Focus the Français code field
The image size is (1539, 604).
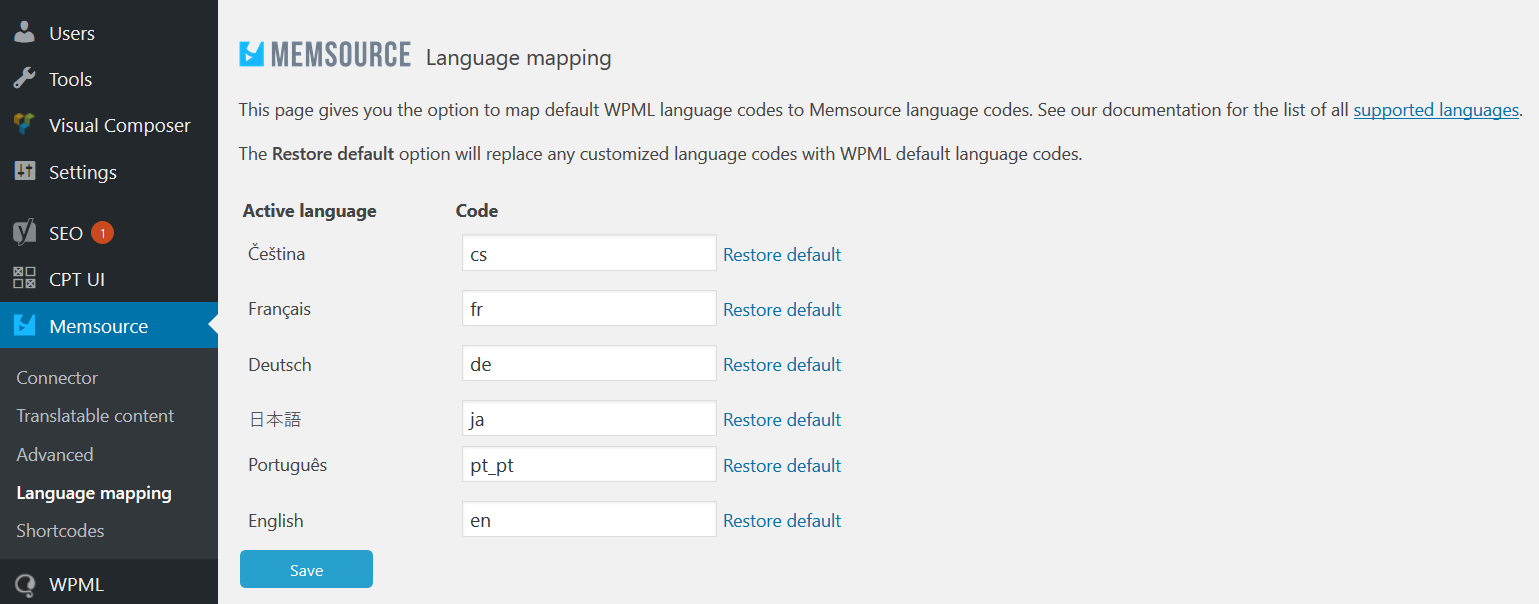[589, 308]
